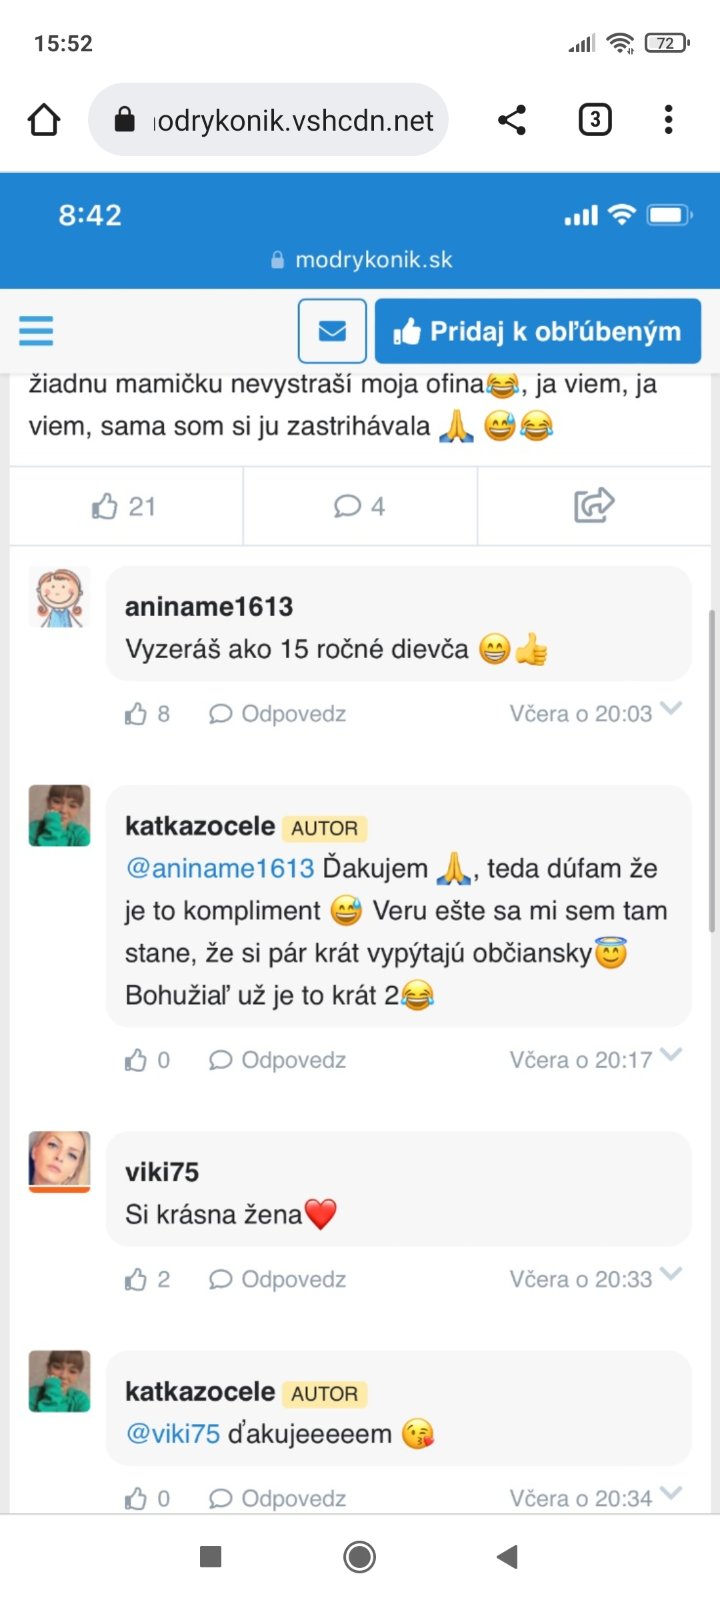
Task: Open the tab switcher showing 3 tabs
Action: pyautogui.click(x=595, y=120)
